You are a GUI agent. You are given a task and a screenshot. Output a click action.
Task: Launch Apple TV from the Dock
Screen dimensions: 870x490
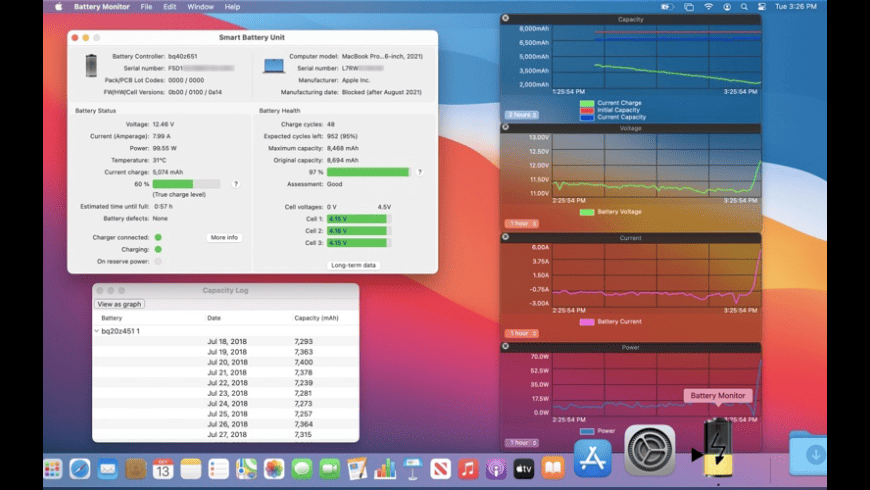point(524,469)
